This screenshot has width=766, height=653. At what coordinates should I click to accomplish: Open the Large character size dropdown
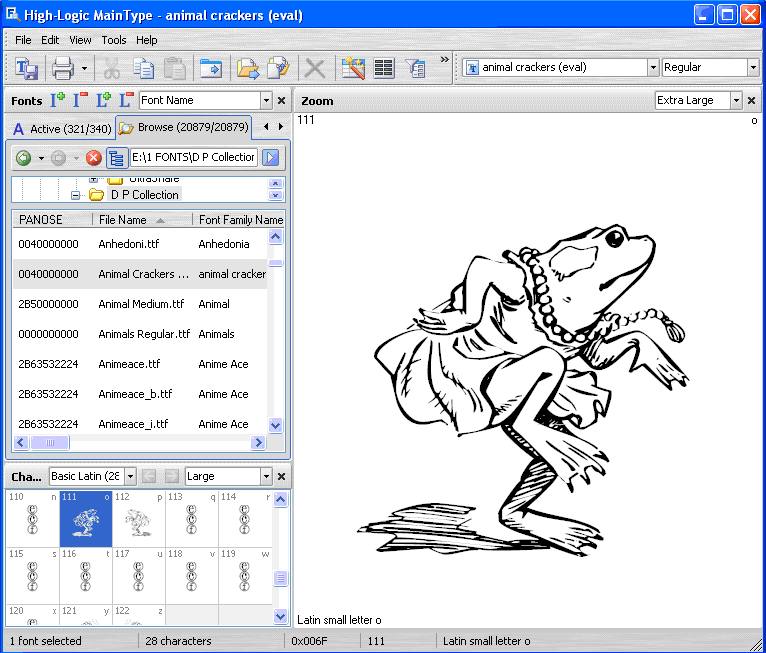[x=266, y=476]
